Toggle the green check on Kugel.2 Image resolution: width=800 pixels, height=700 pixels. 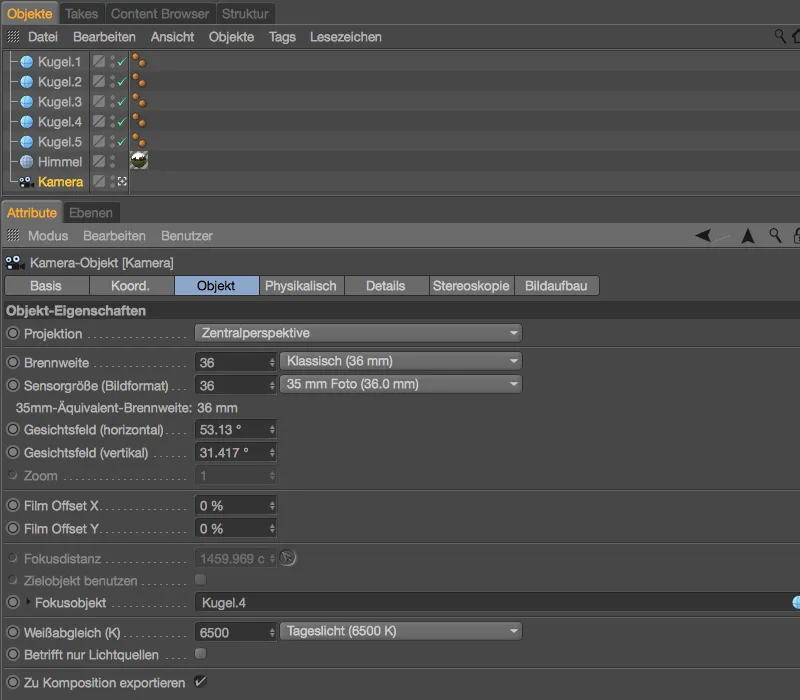(x=121, y=82)
